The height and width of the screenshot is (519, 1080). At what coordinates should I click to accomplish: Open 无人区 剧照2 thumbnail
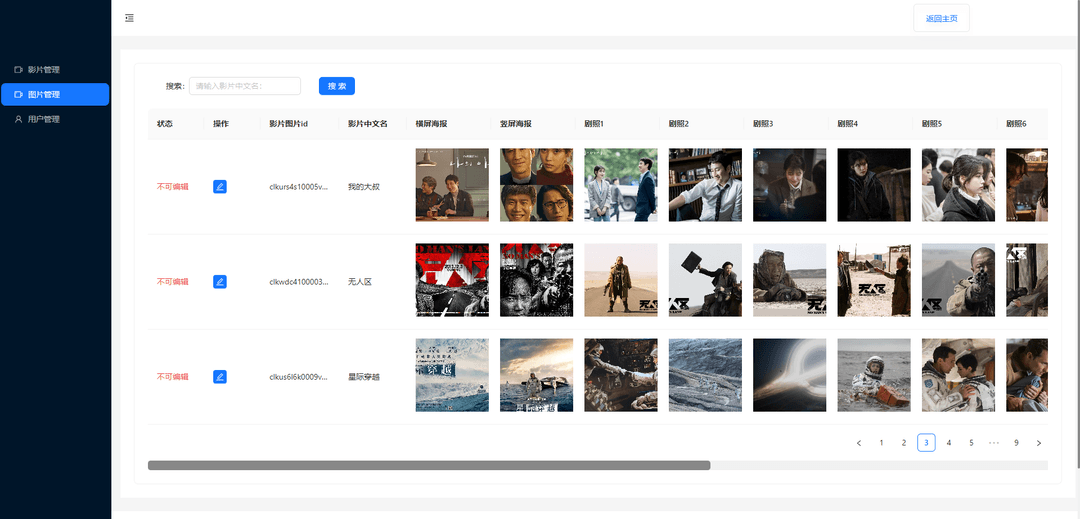point(705,280)
